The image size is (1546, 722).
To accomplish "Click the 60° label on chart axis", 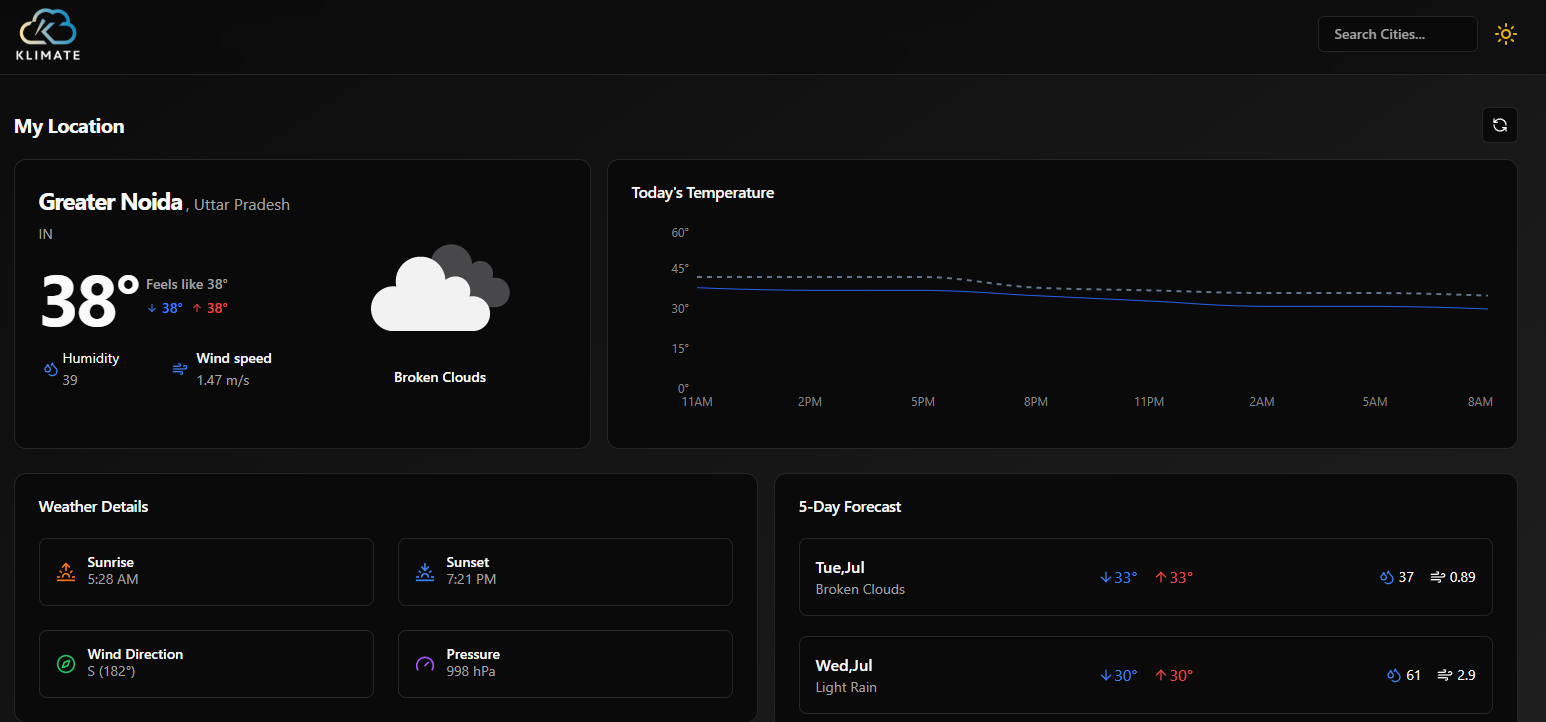I will pyautogui.click(x=680, y=233).
